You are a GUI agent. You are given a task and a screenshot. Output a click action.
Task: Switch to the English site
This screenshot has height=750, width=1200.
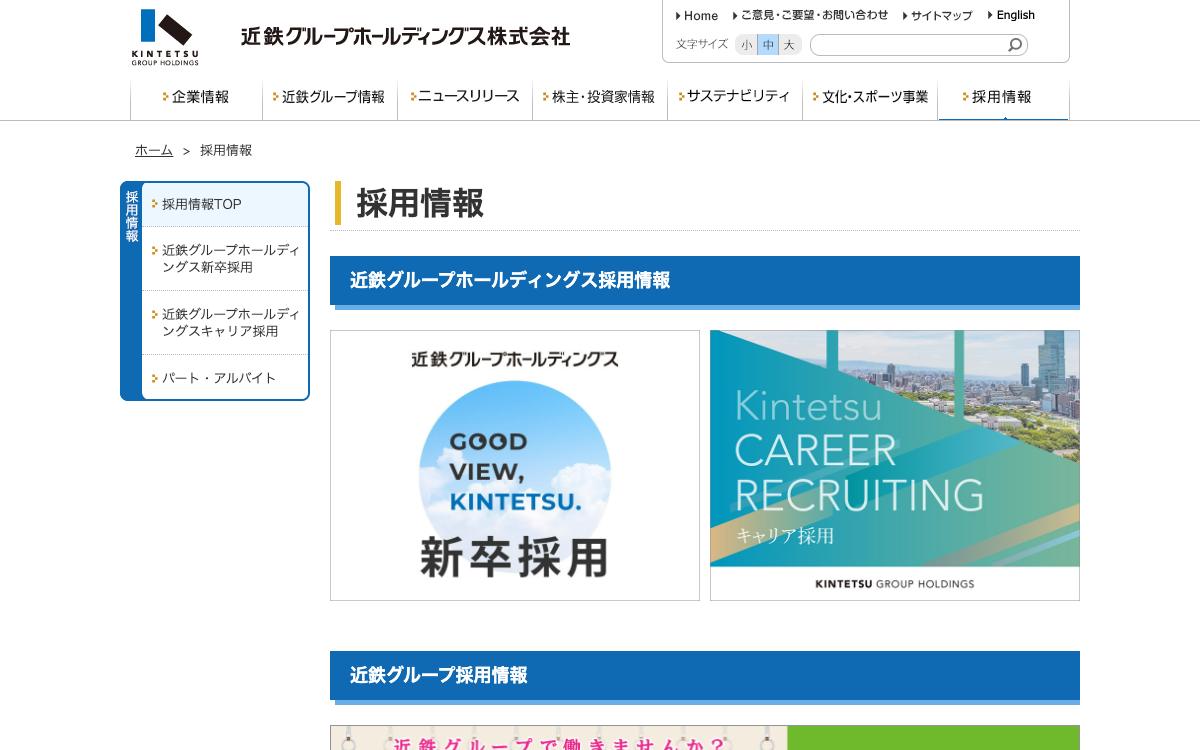[x=1011, y=15]
